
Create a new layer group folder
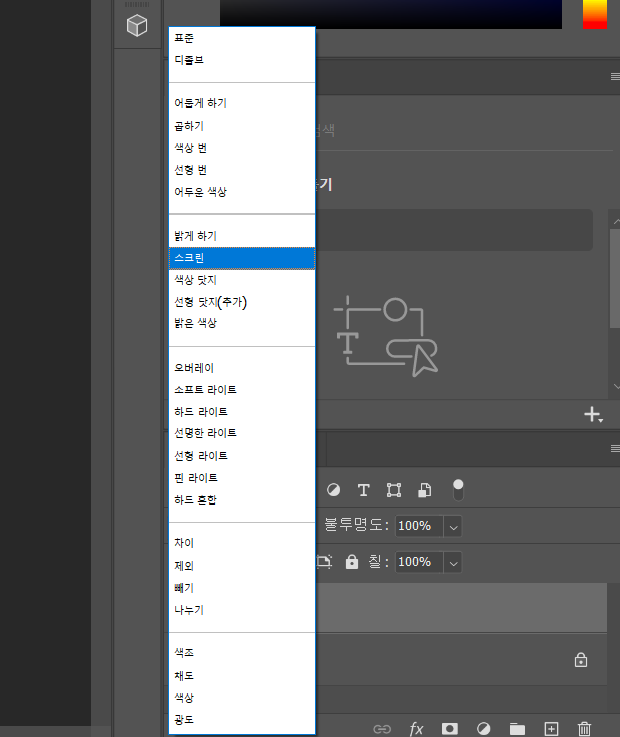pos(518,729)
